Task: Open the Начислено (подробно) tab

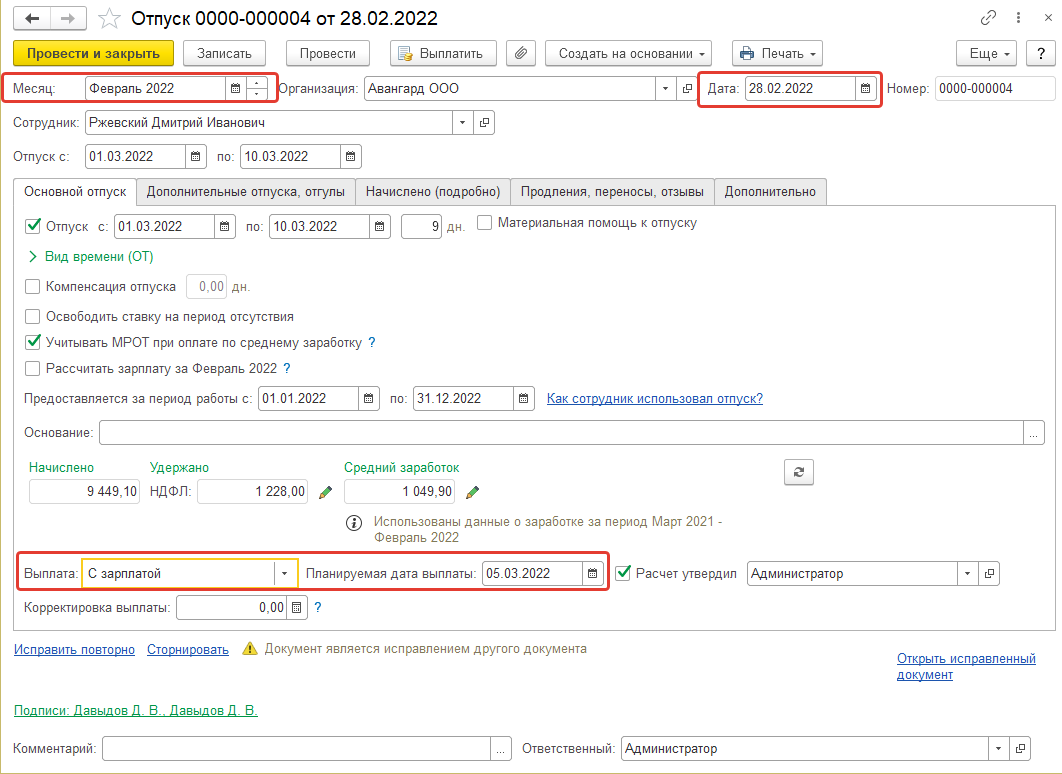Action: pyautogui.click(x=433, y=192)
